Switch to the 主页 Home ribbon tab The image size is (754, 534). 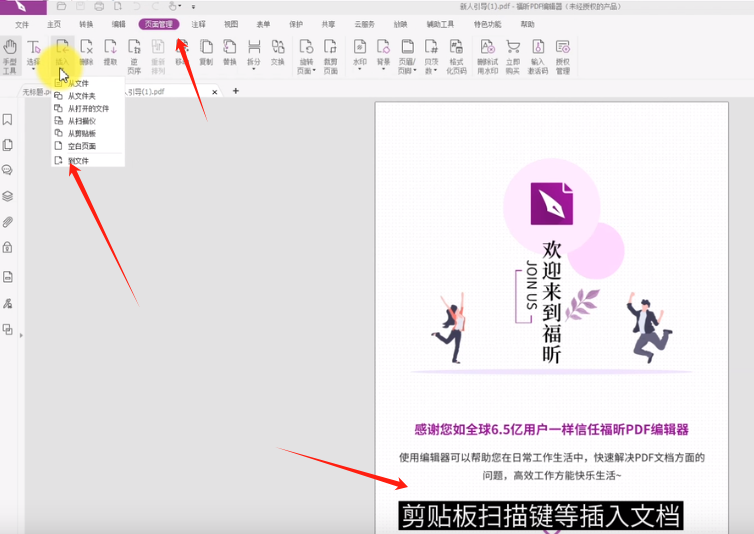(54, 24)
